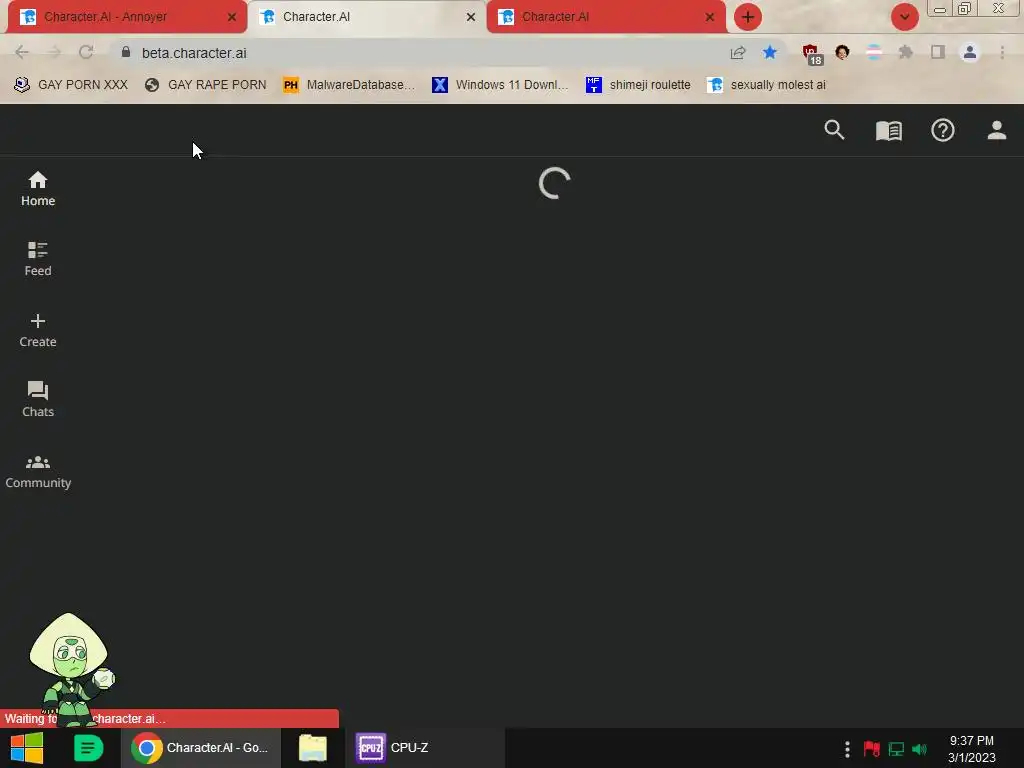Open the Chrome profile avatar button
This screenshot has width=1024, height=768.
(969, 52)
